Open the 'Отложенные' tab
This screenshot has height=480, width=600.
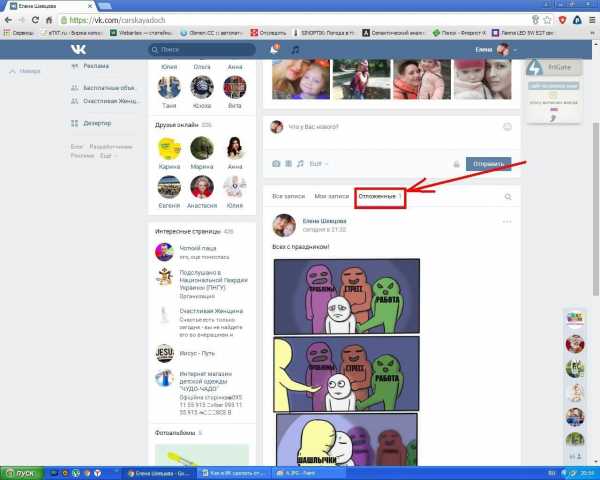pos(380,196)
